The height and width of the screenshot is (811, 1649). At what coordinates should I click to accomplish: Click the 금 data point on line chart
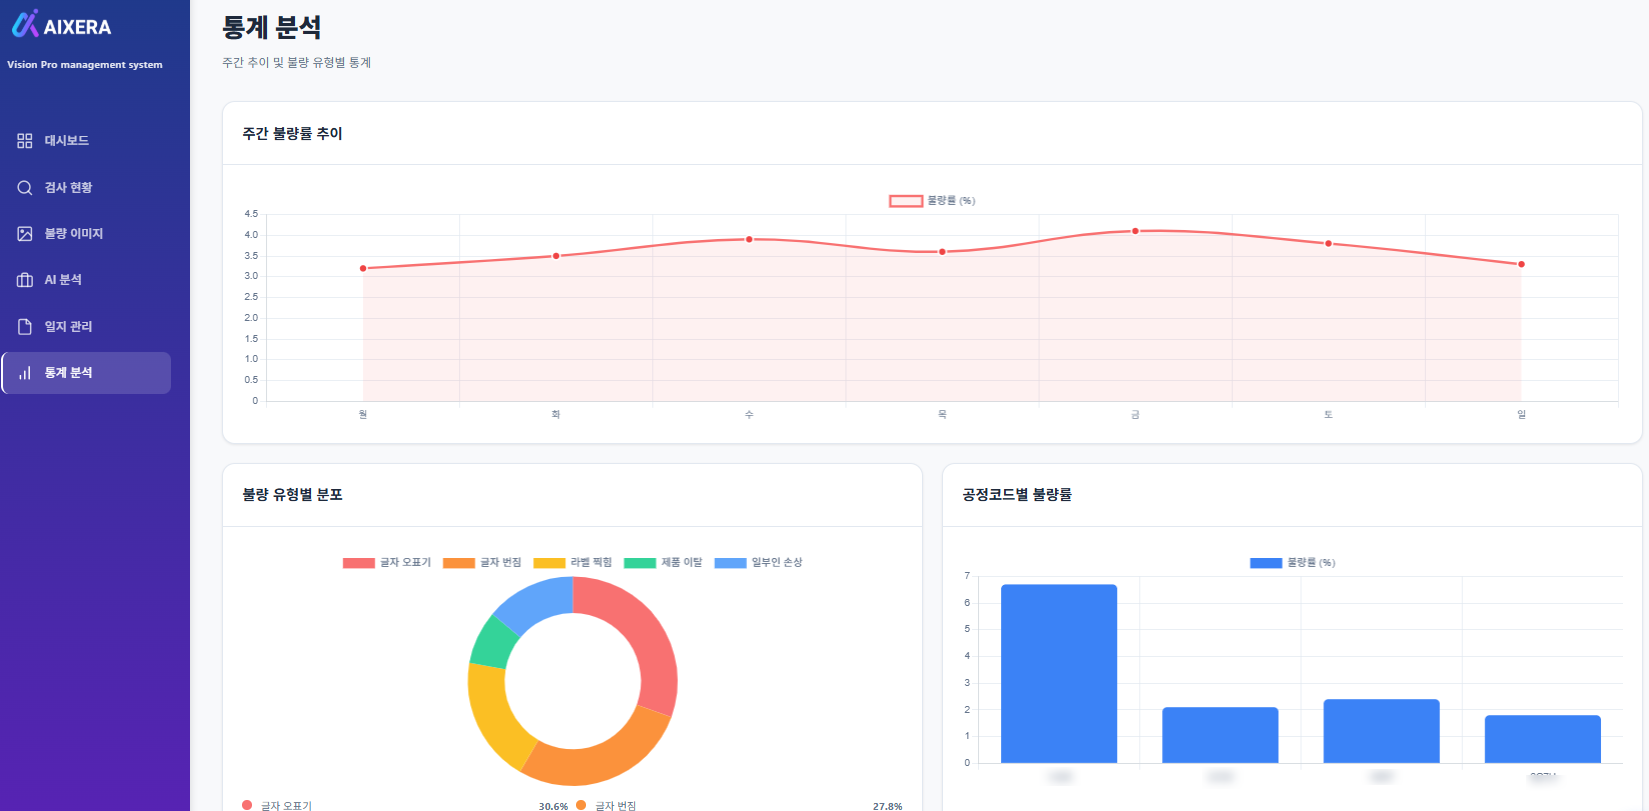click(1135, 231)
